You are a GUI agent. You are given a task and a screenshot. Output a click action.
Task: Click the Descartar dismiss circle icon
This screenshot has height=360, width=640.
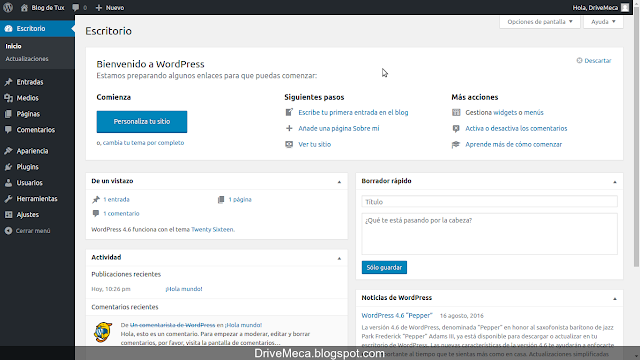tap(579, 60)
